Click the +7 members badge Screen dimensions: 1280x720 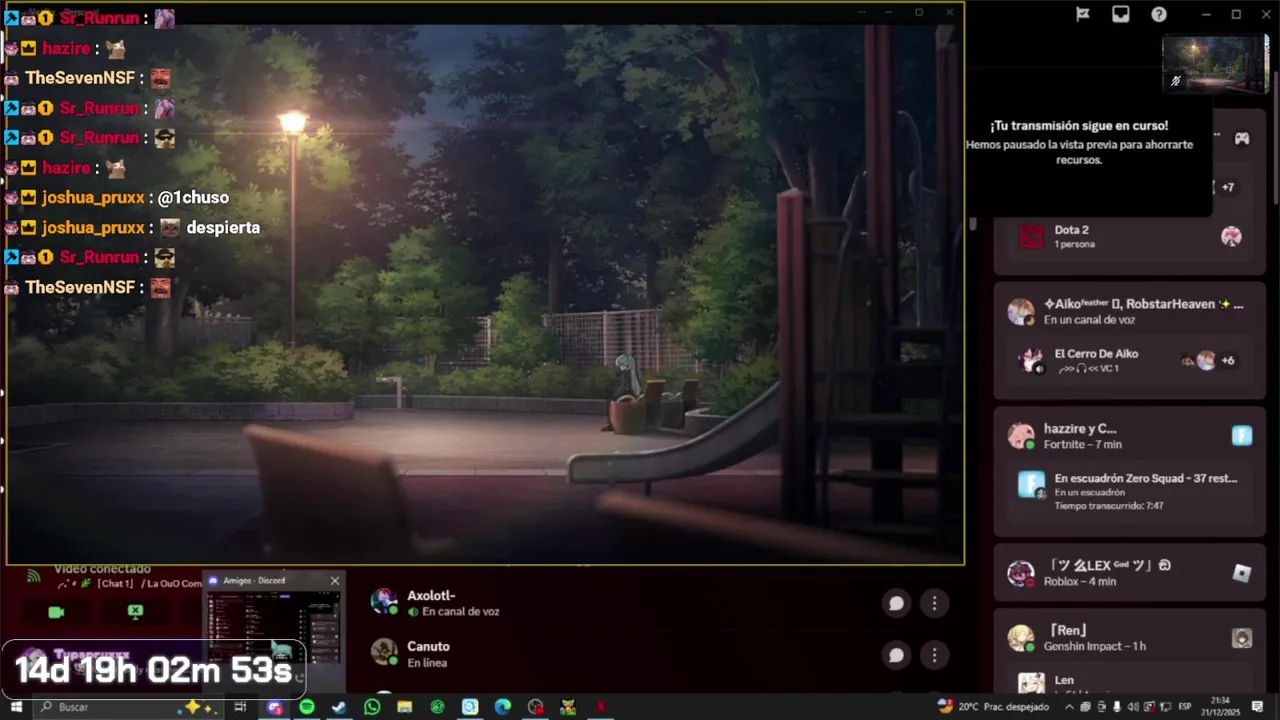point(1228,187)
